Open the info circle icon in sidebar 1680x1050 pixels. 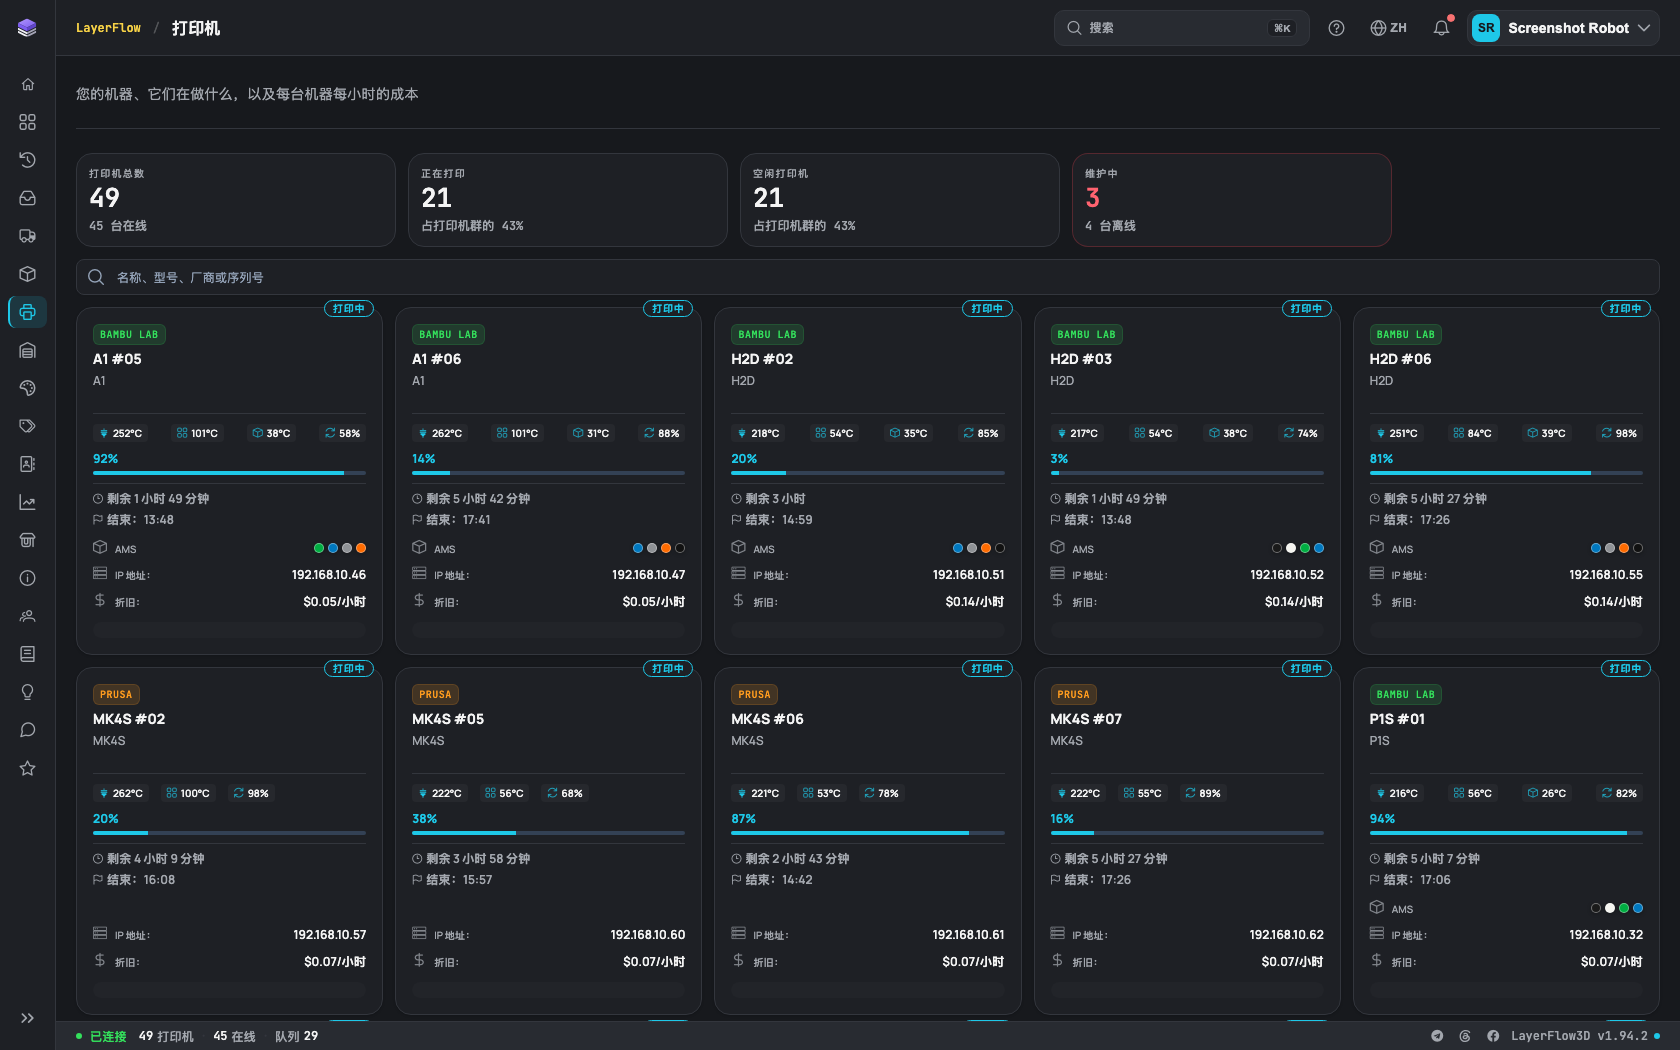click(x=27, y=578)
